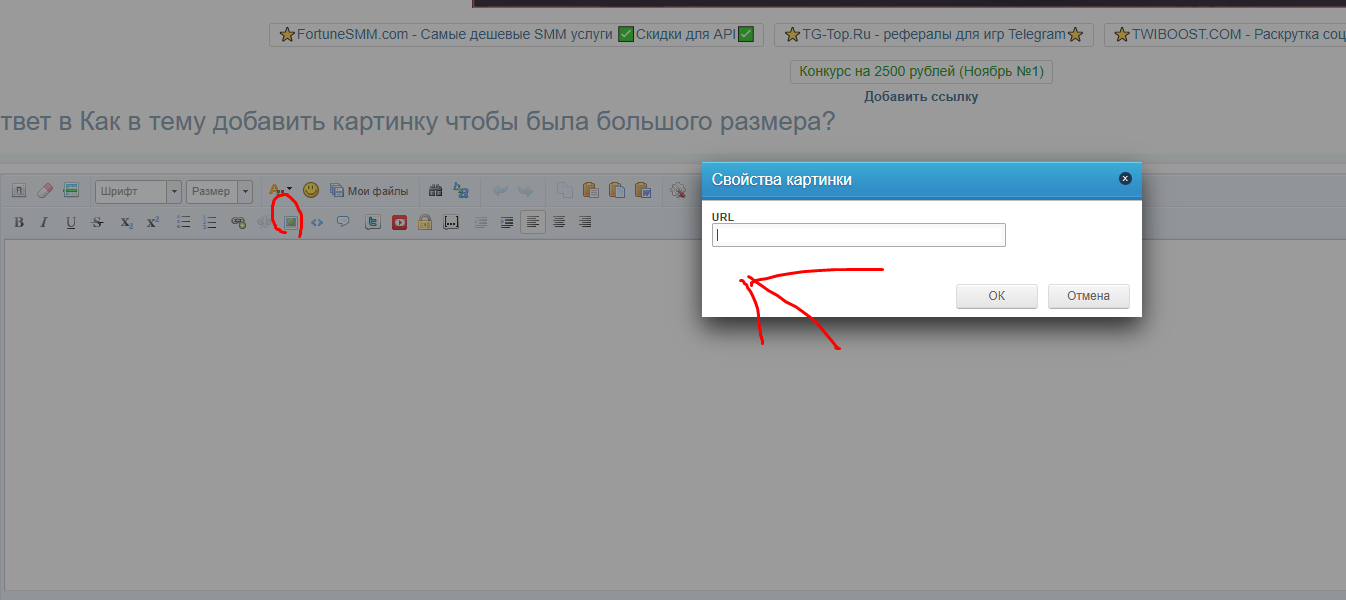
Task: Open the find binoculars tool
Action: tap(436, 190)
